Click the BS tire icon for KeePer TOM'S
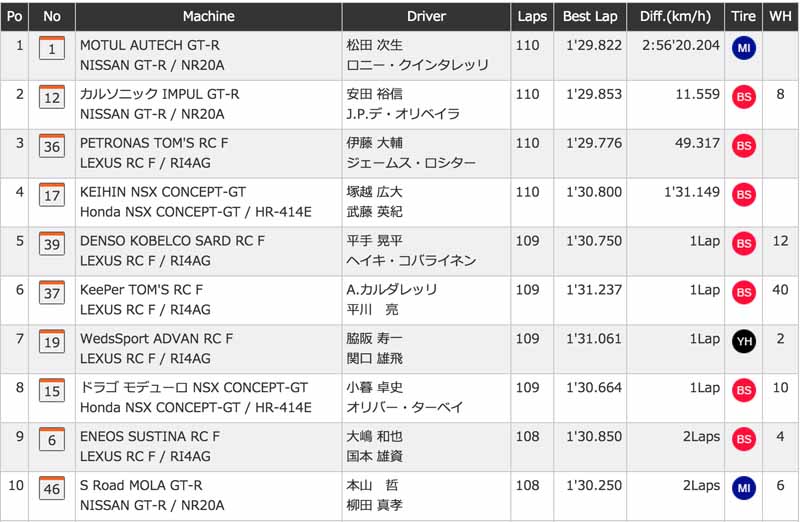Viewport: 800px width, 522px height. (x=743, y=292)
